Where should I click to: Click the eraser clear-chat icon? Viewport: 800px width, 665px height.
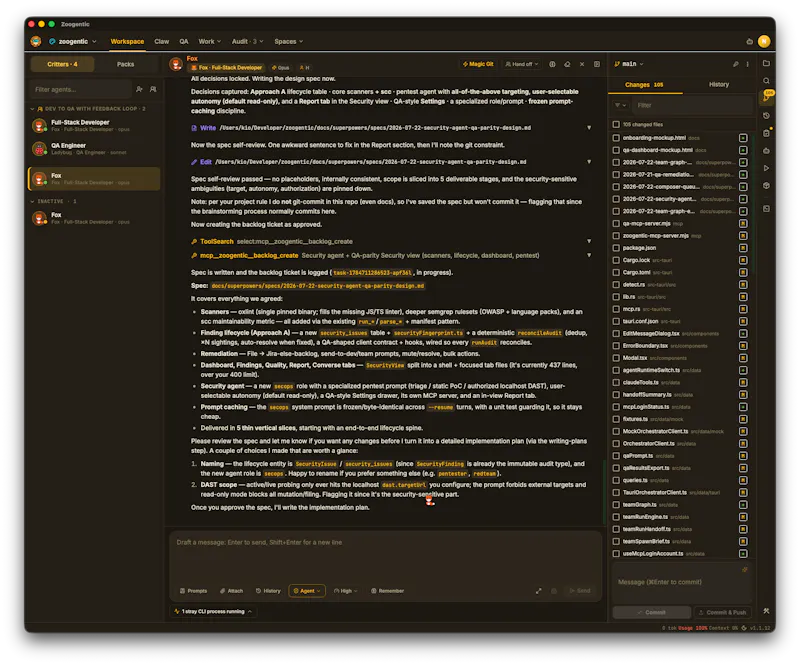coord(567,64)
